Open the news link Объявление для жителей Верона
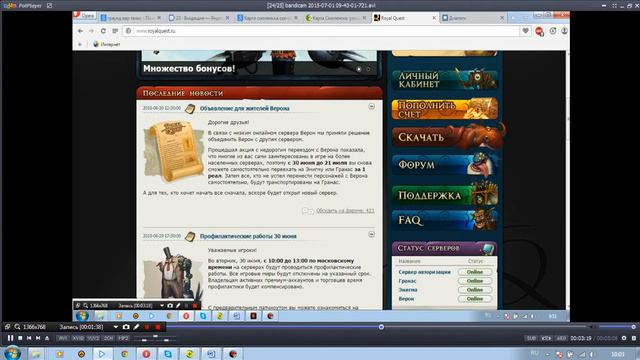The height and width of the screenshot is (360, 640). [244, 109]
